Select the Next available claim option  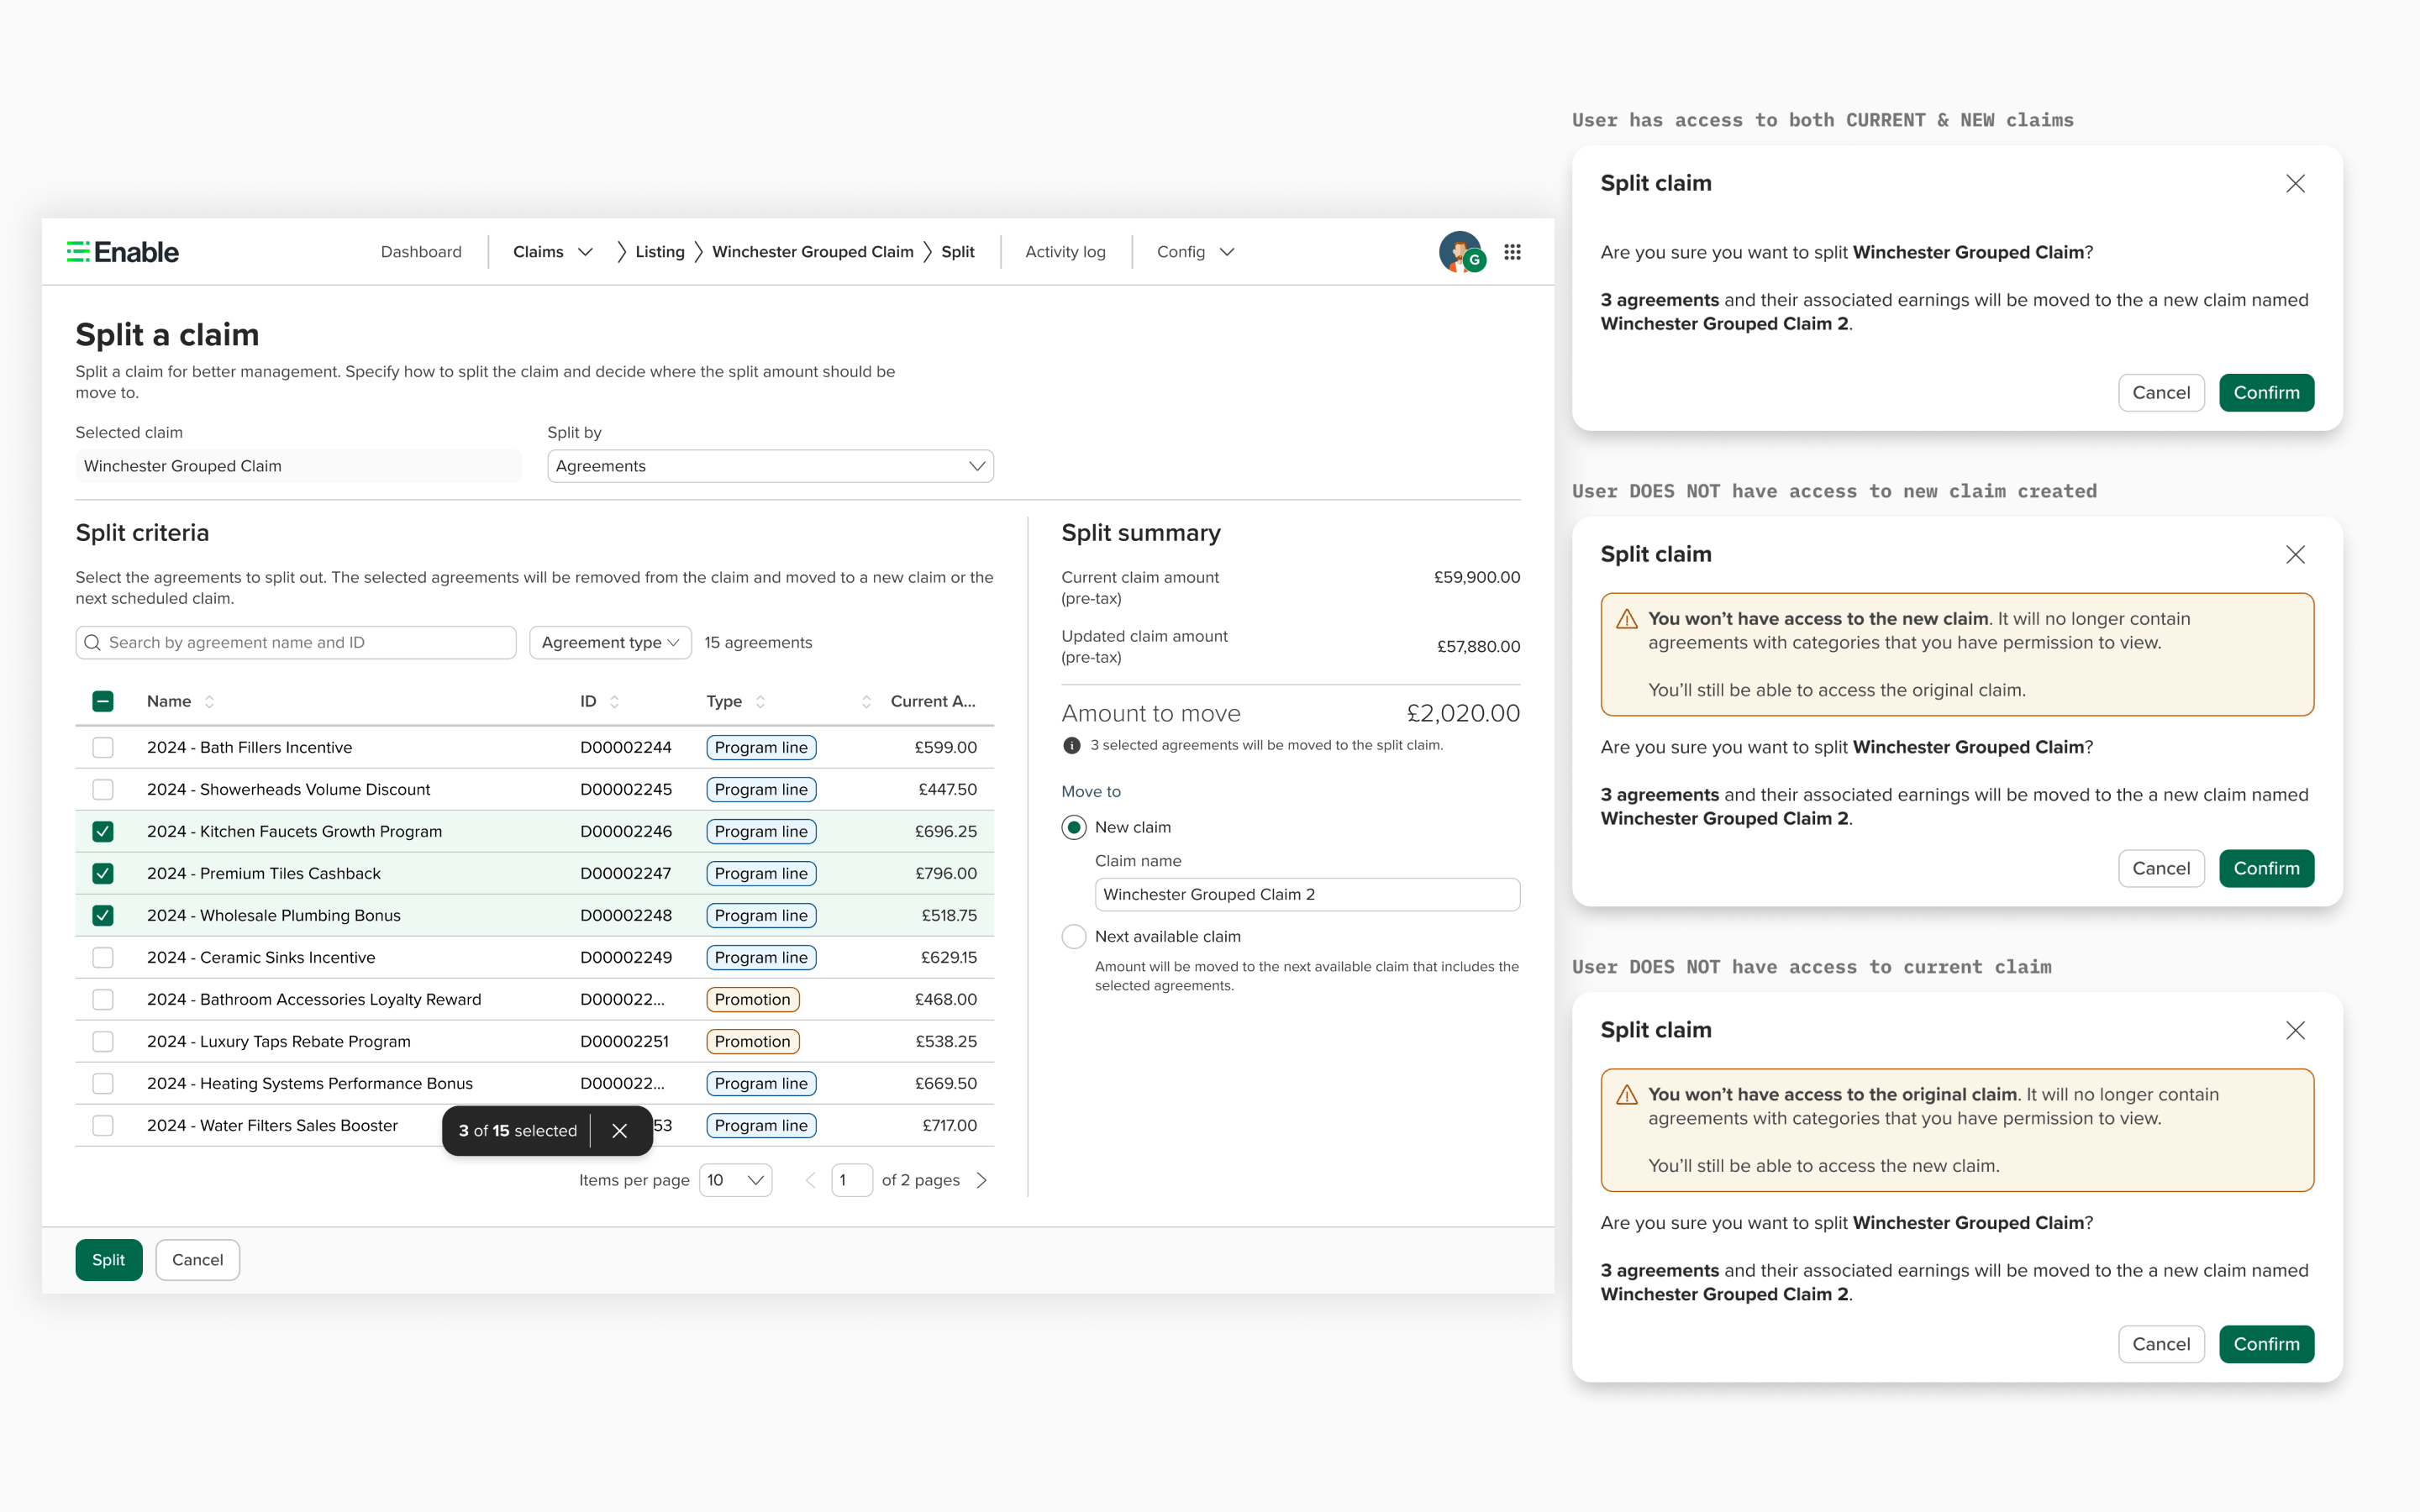click(1074, 936)
